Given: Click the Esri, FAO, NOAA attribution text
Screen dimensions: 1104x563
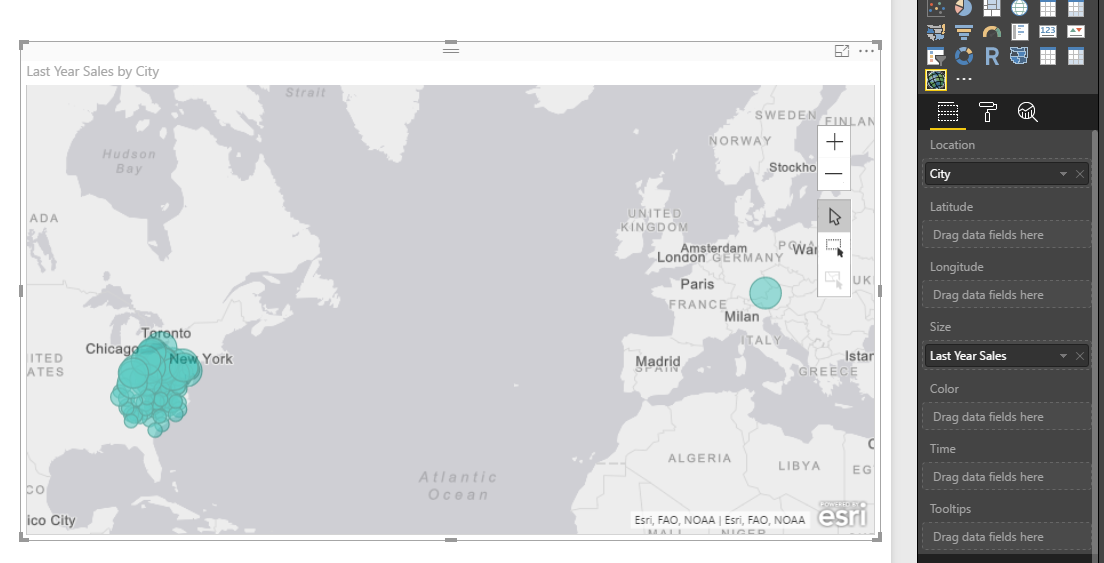Looking at the screenshot, I should coord(720,520).
